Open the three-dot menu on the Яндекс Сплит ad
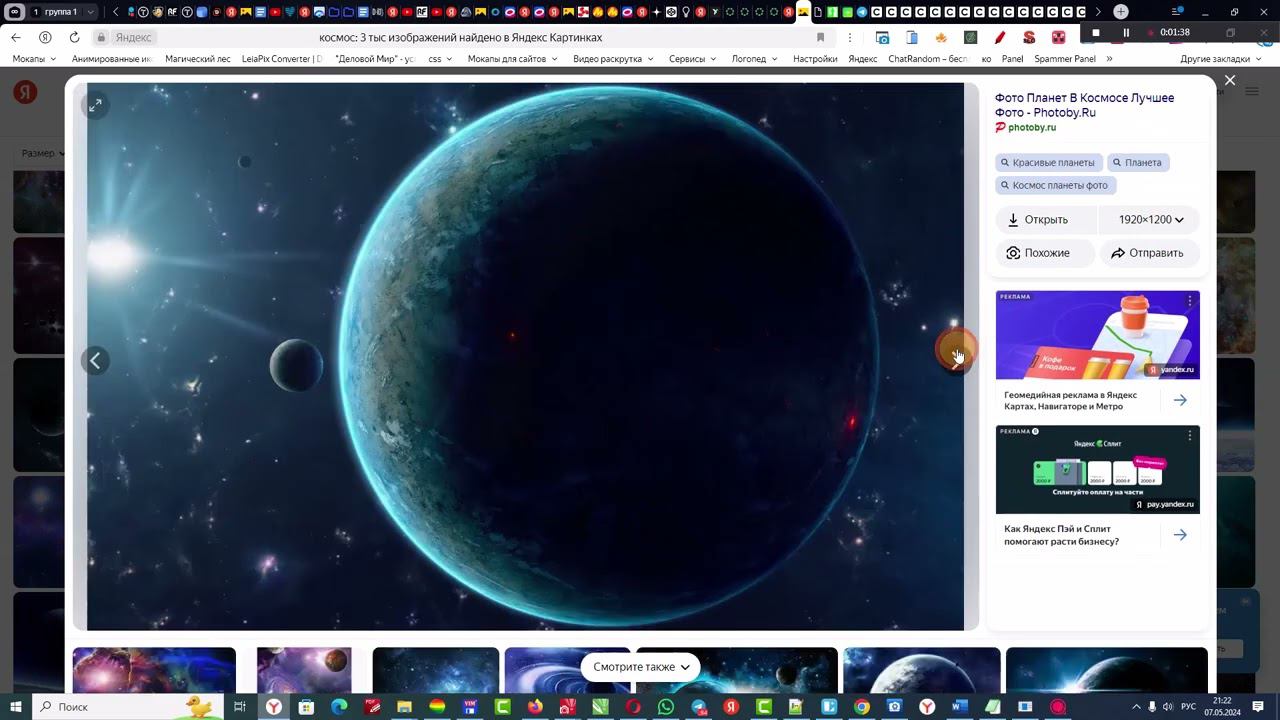This screenshot has height=720, width=1280. pos(1190,436)
